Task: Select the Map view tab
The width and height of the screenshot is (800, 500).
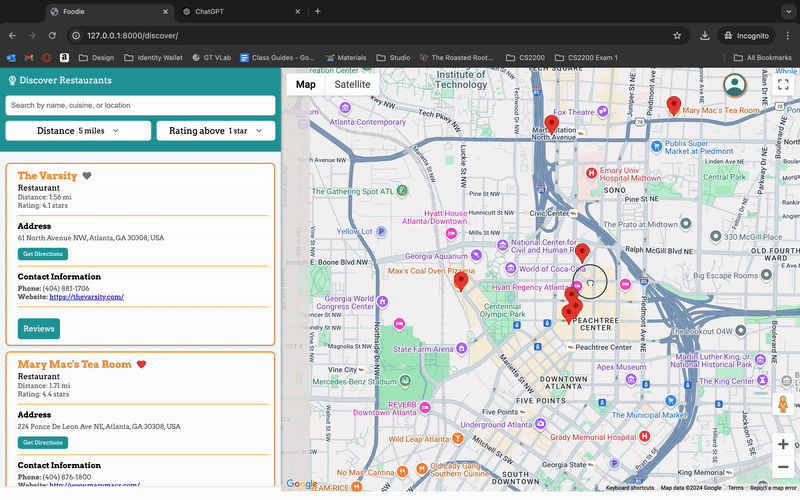Action: [306, 84]
